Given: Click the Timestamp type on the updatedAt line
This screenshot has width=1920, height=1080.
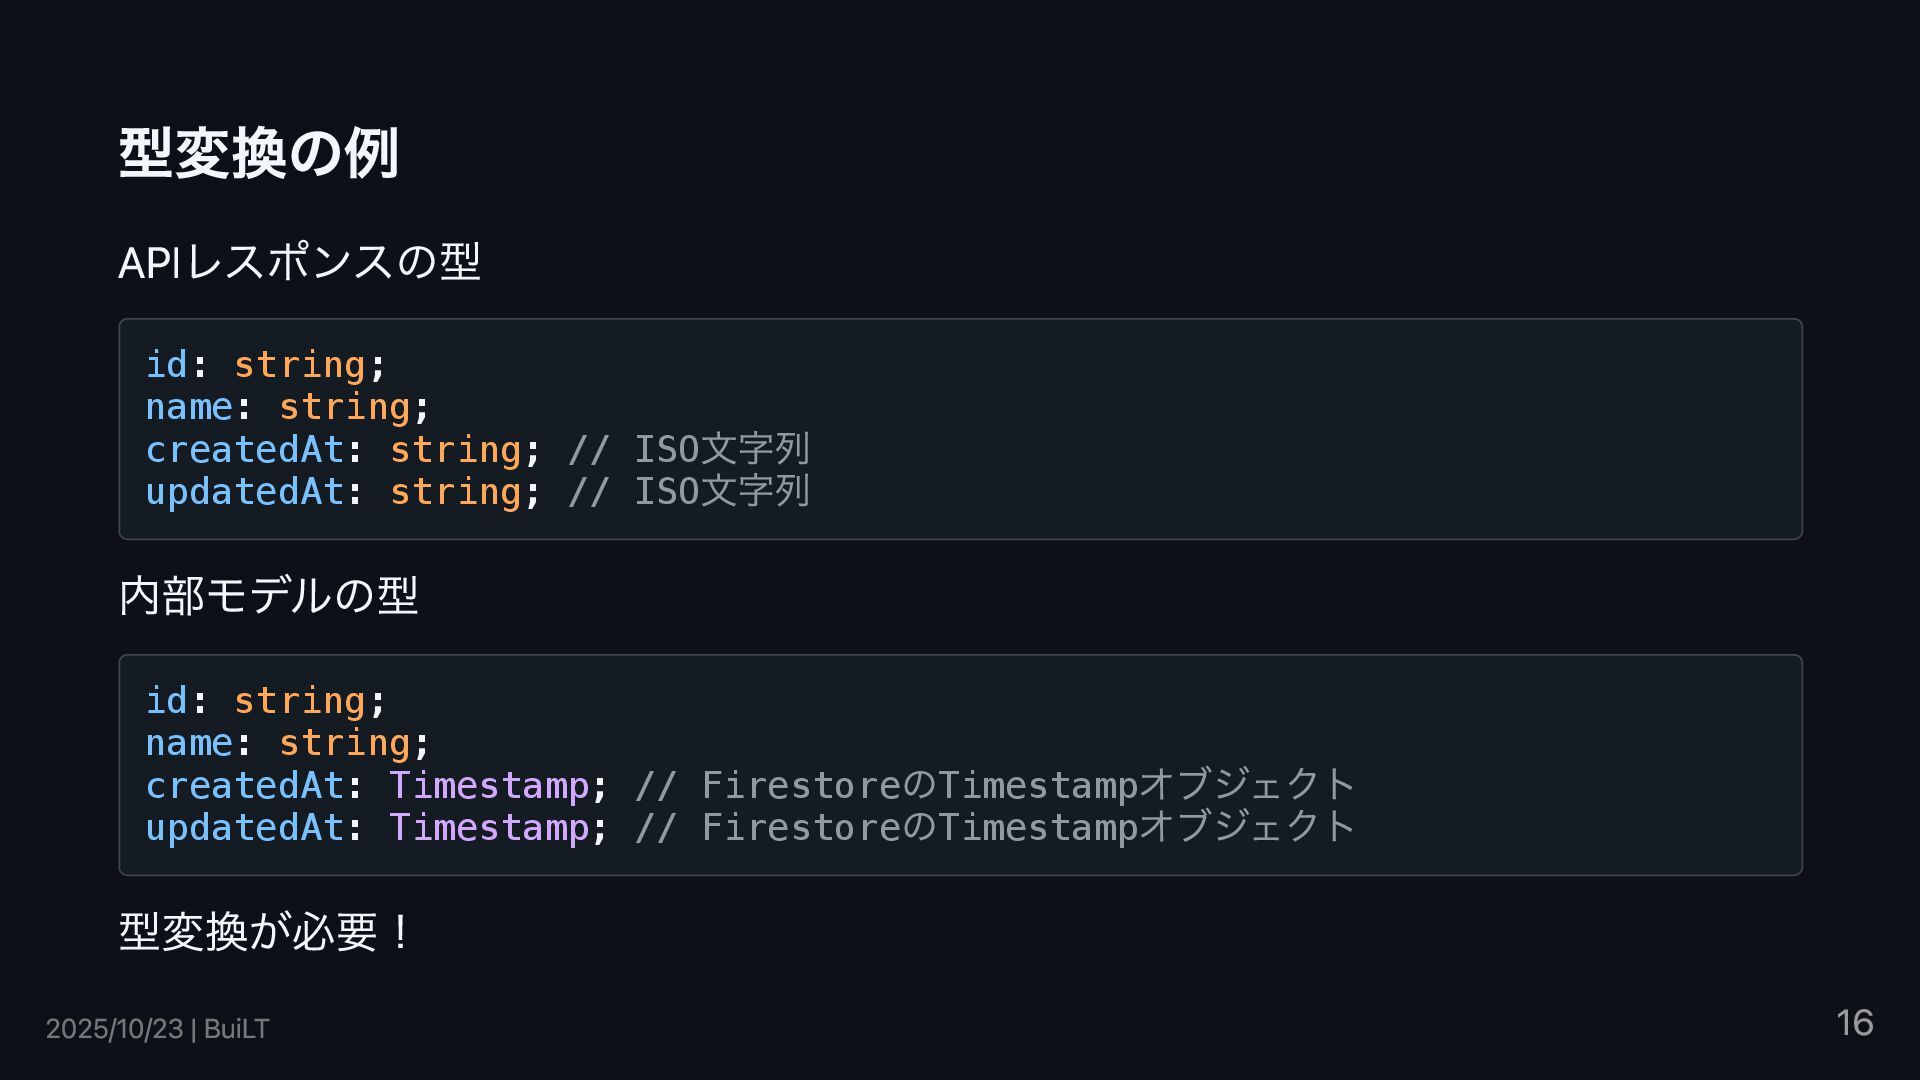Looking at the screenshot, I should (x=489, y=828).
